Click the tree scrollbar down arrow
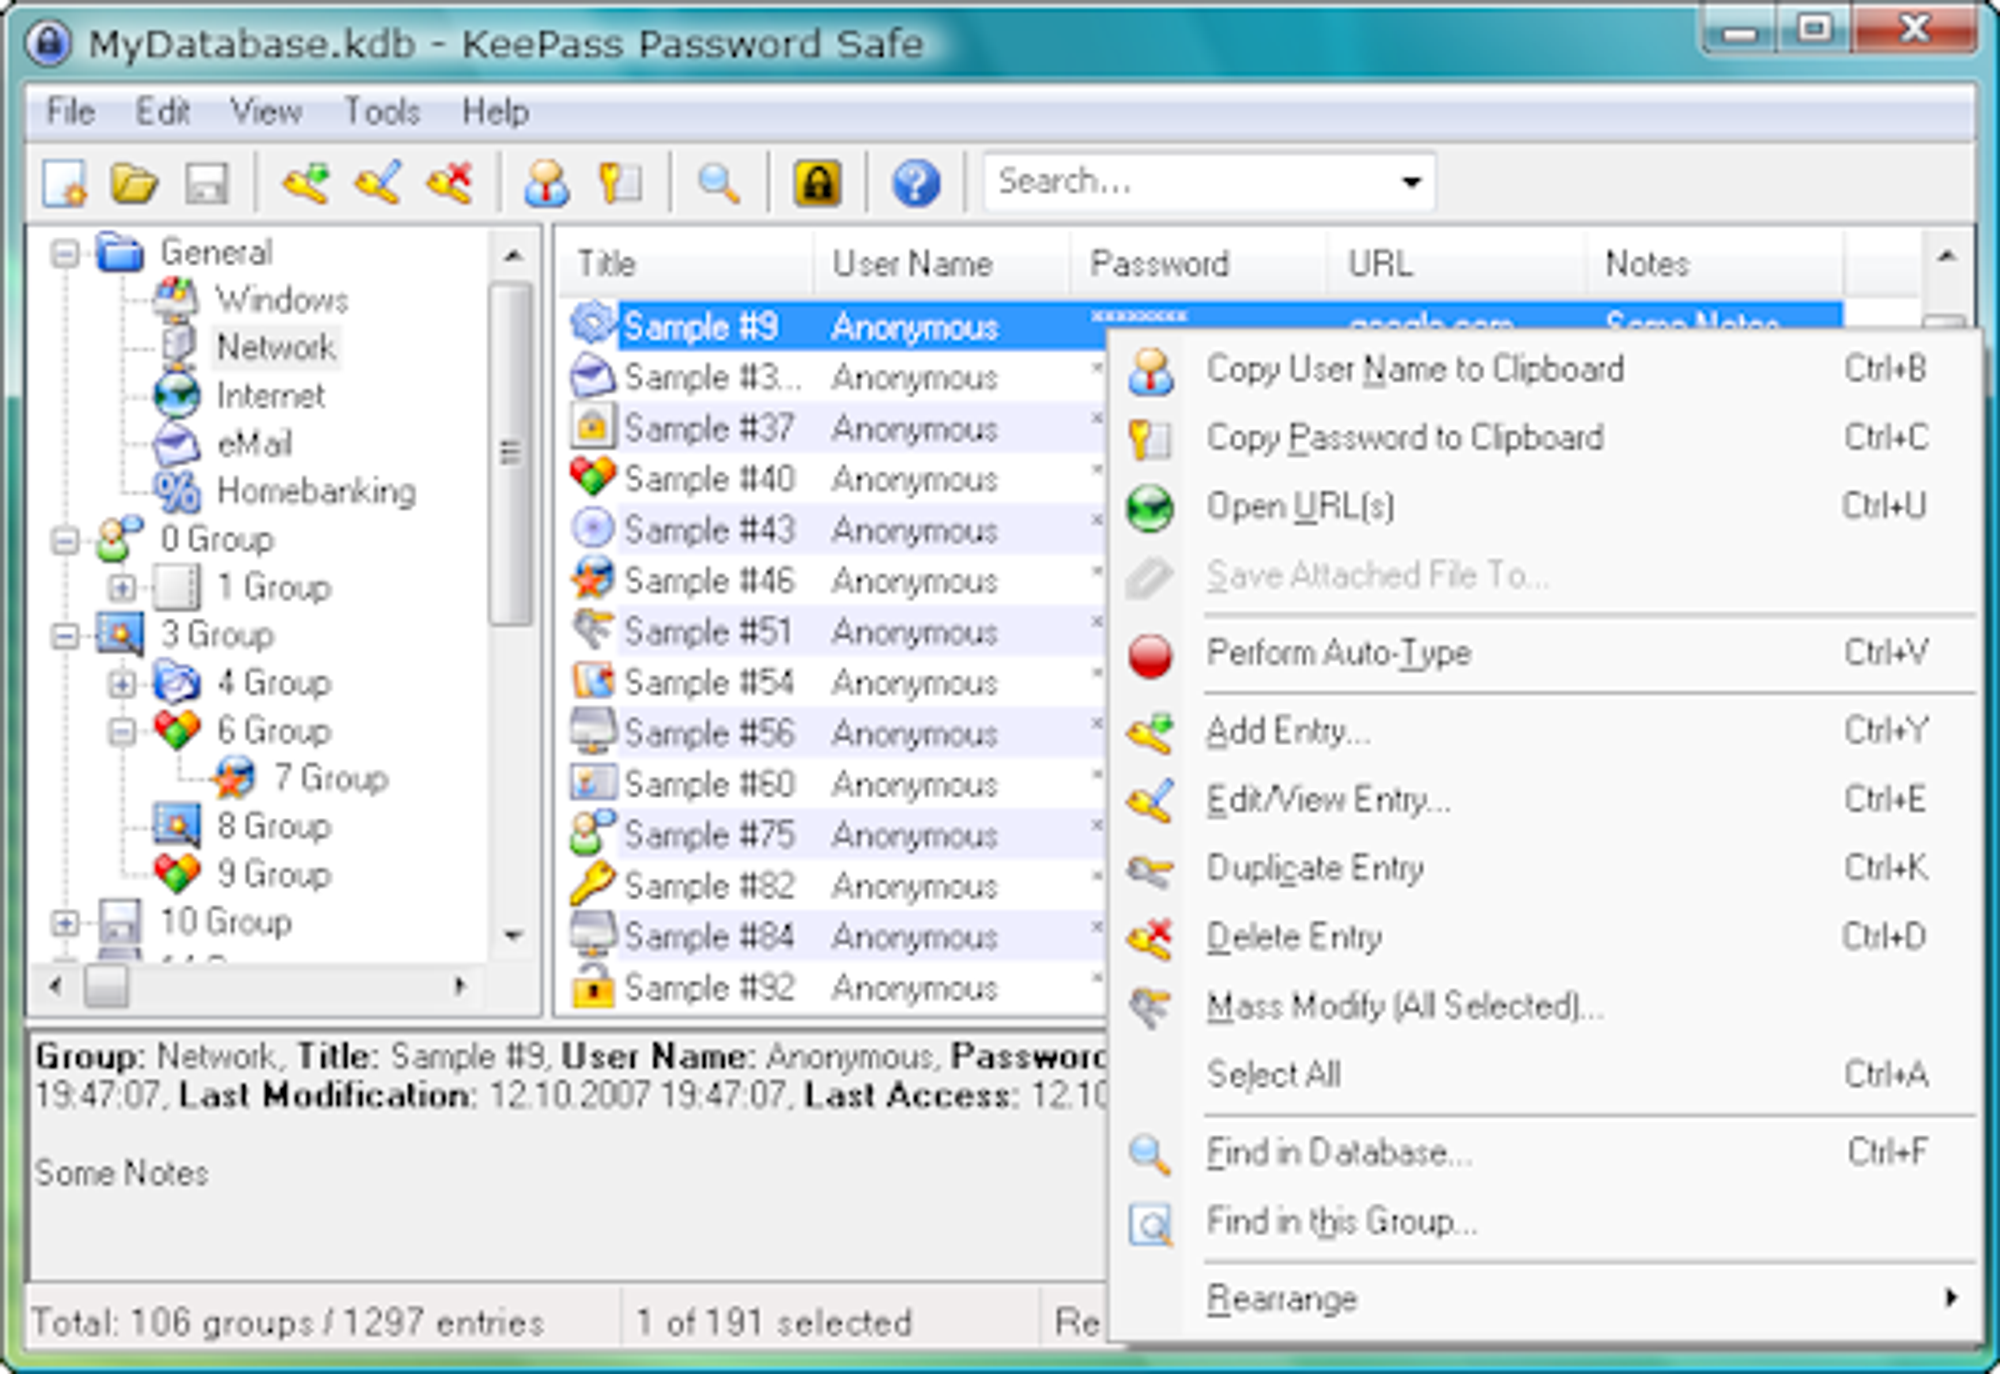 coord(513,937)
